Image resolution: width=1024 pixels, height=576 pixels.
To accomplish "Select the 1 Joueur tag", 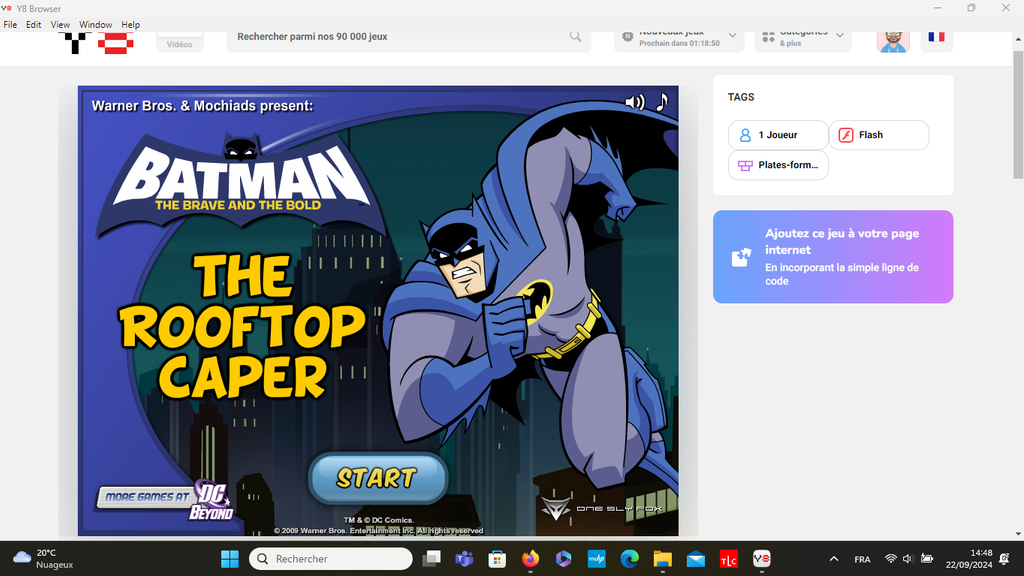I will pos(777,135).
